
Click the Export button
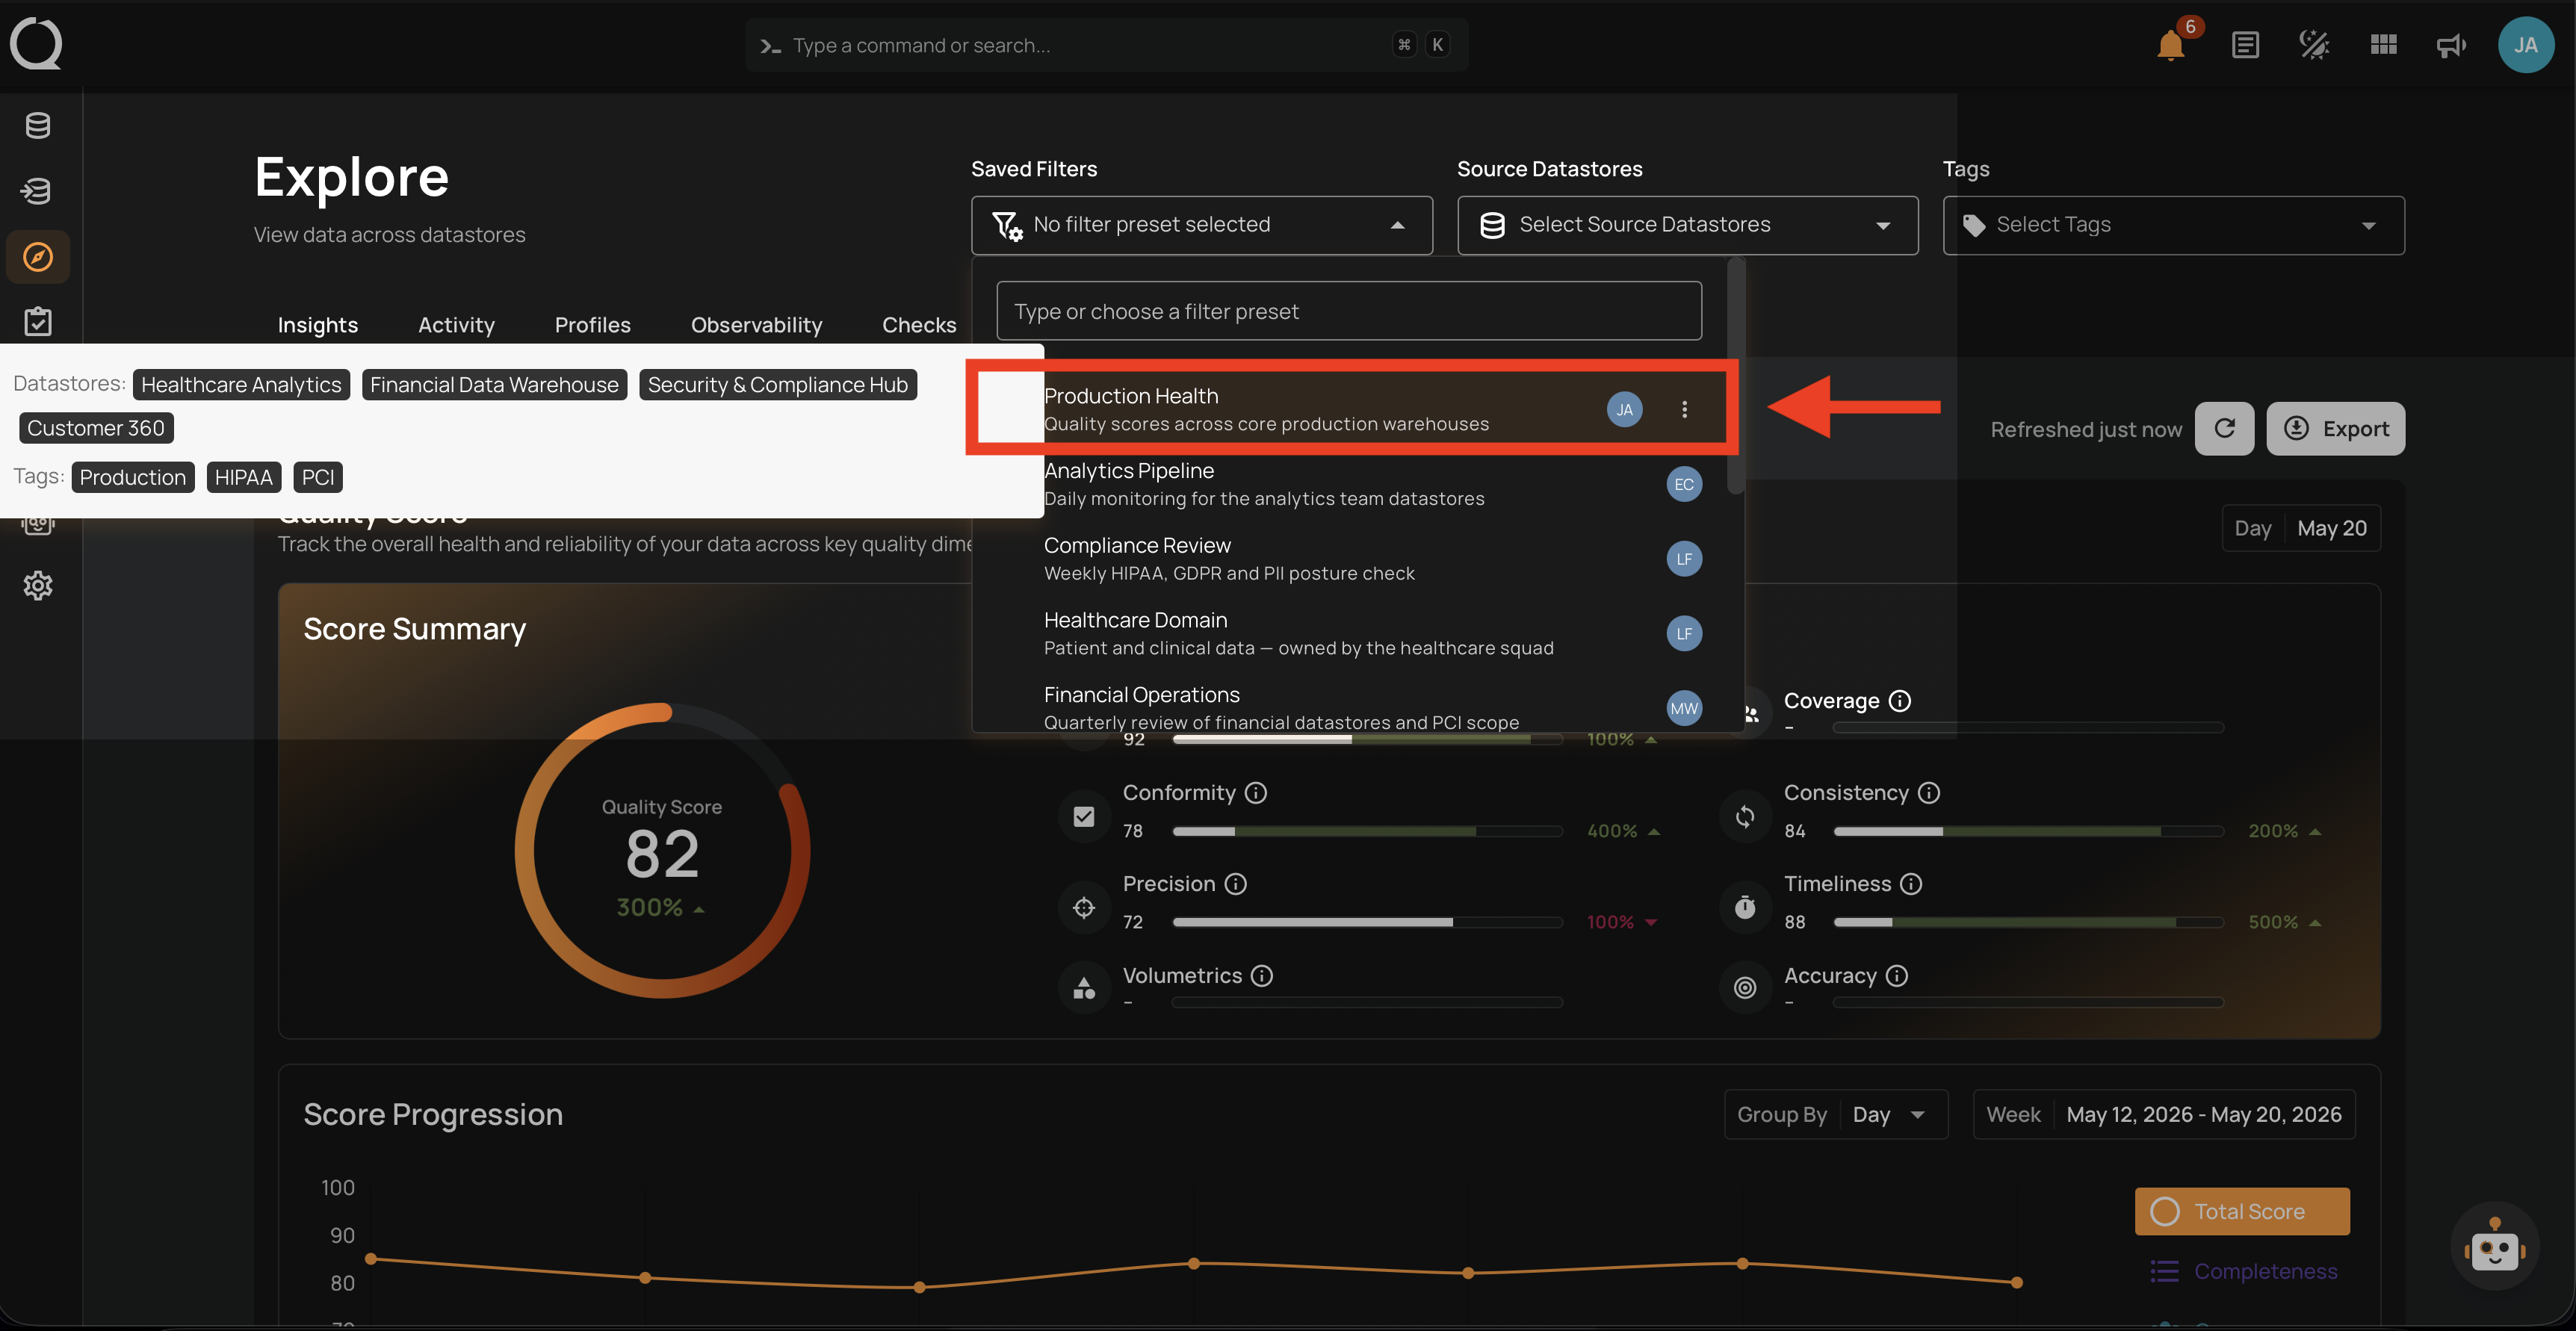[2335, 429]
